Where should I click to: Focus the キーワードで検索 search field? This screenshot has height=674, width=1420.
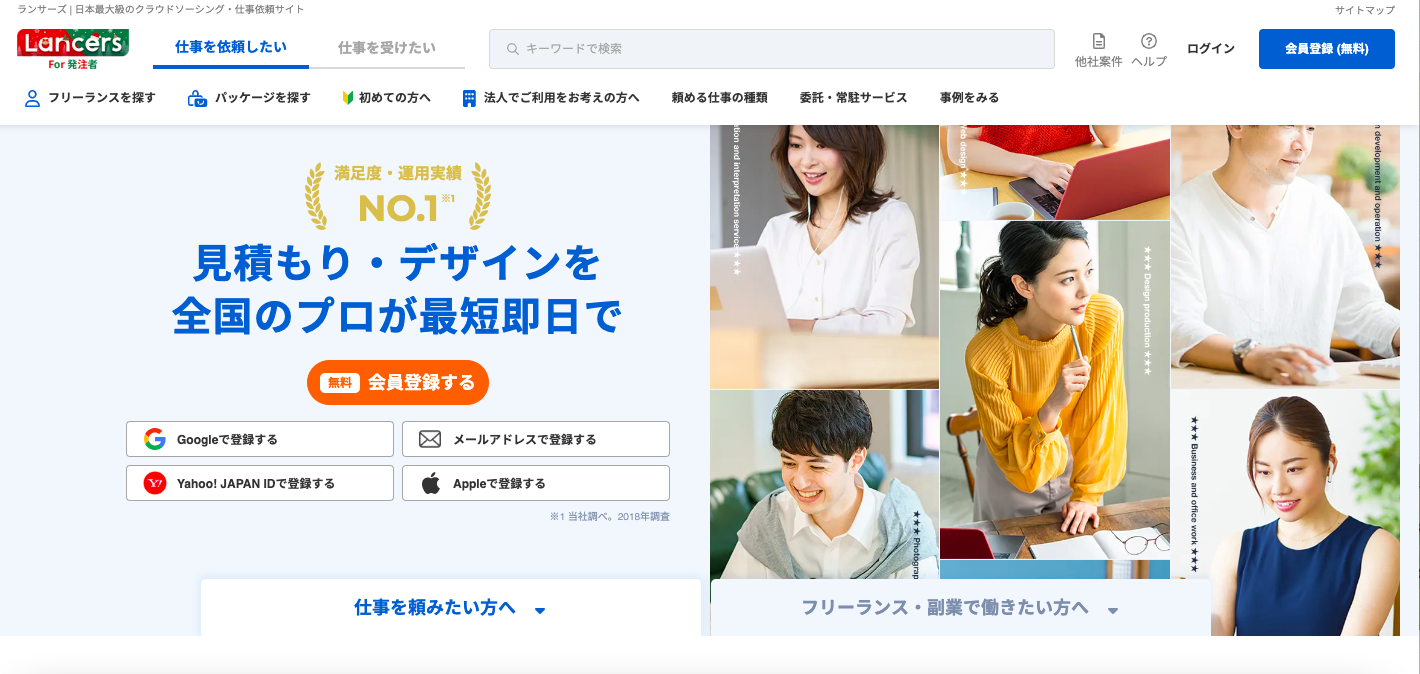772,49
